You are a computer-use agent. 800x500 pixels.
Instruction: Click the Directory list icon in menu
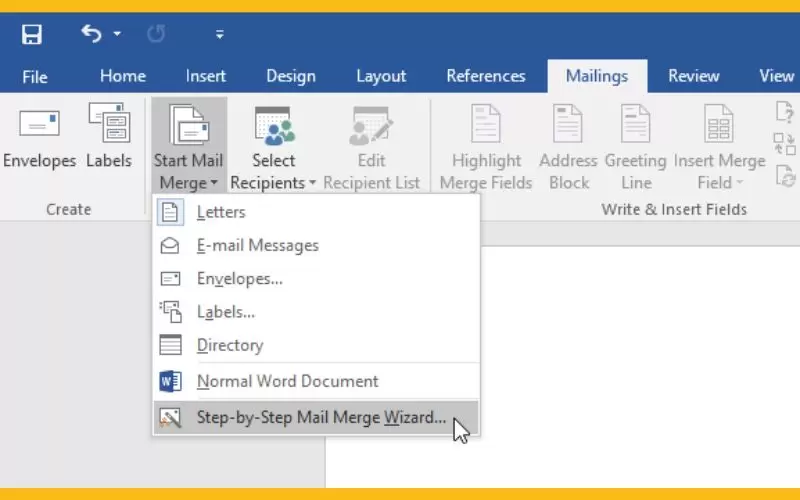(x=170, y=345)
